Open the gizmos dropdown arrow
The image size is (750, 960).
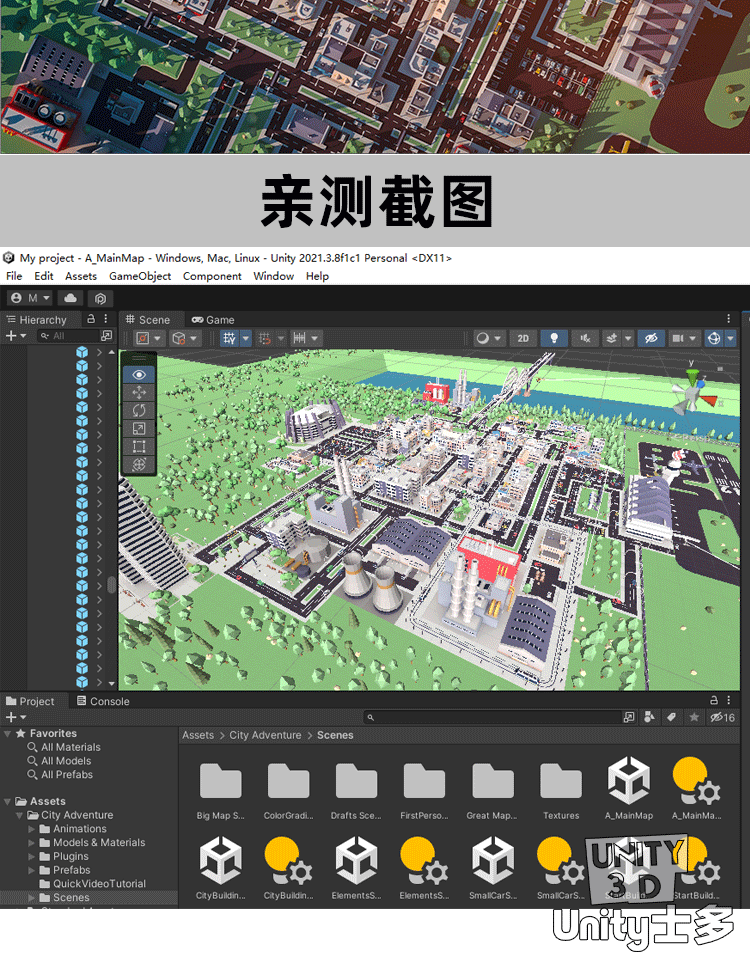[x=730, y=338]
